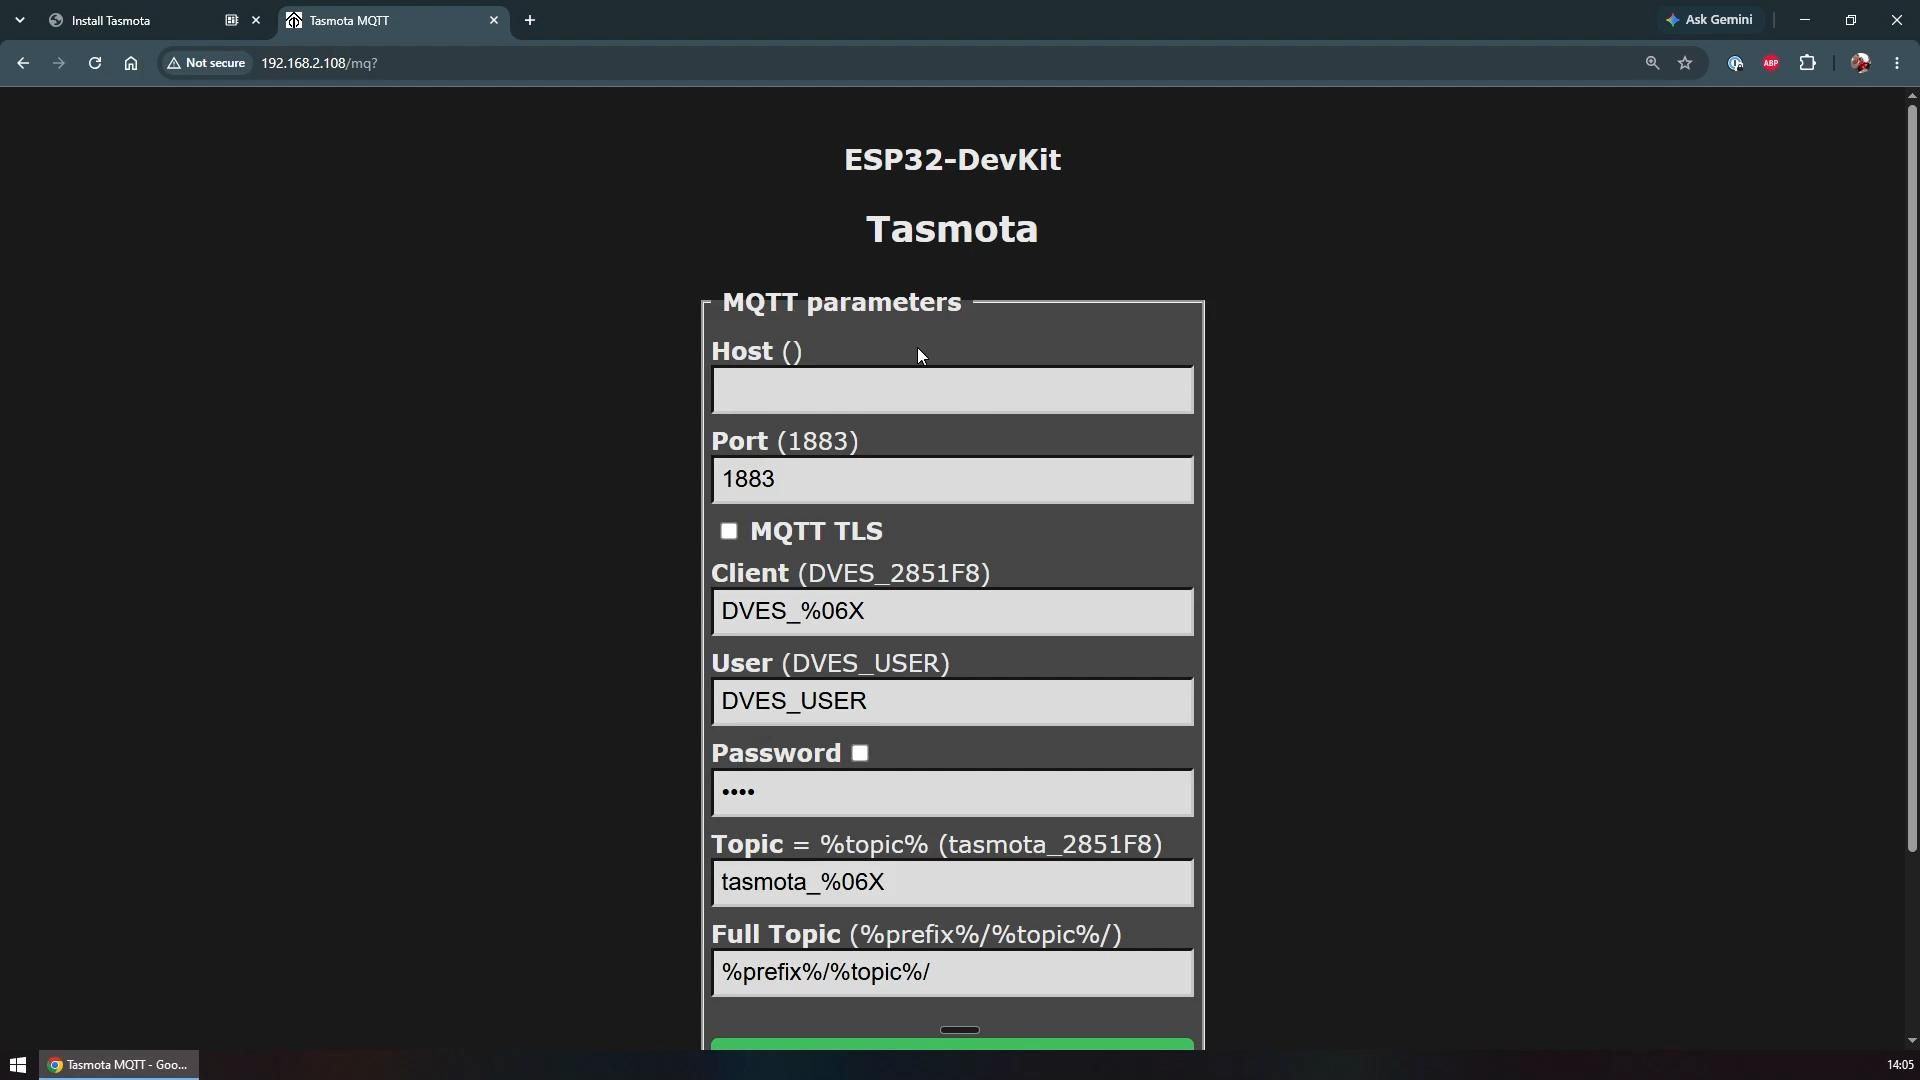Click the Password label text
Screen dimensions: 1920x1080
click(x=776, y=753)
